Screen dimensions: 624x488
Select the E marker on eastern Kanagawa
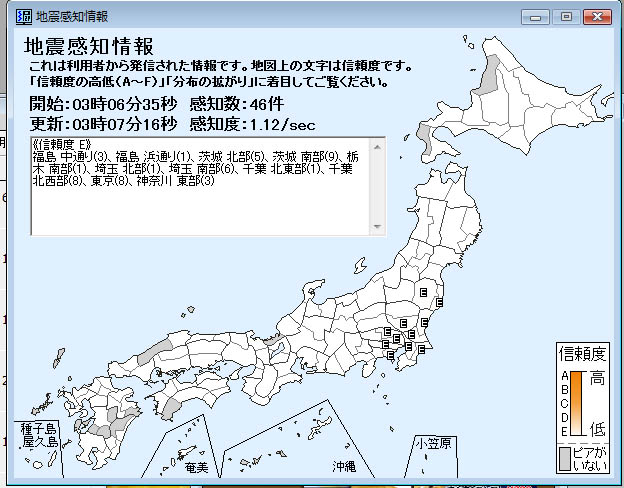point(390,354)
